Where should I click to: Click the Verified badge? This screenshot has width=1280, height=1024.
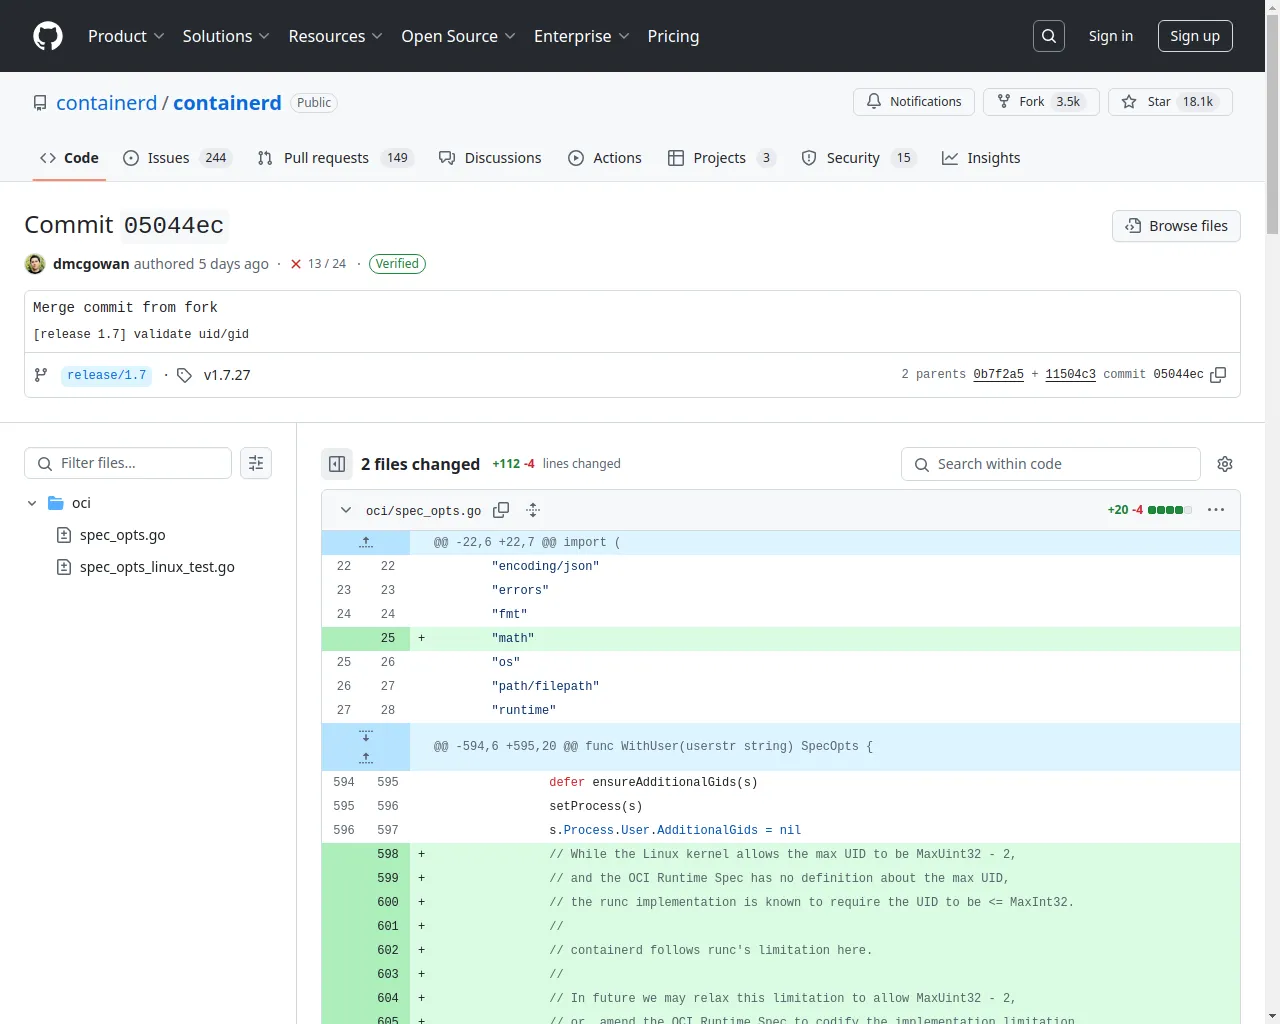[x=397, y=264]
